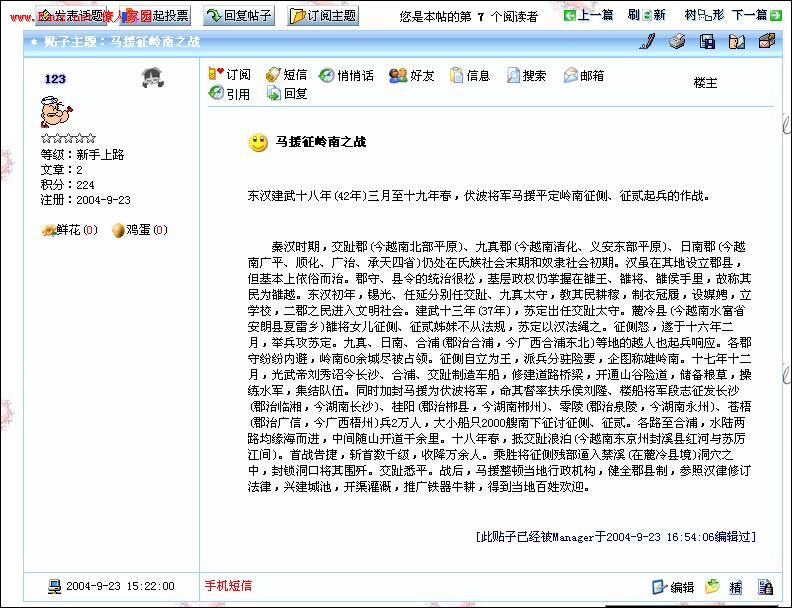This screenshot has height=608, width=792.
Task: Click 编辑 to edit the post
Action: 673,587
